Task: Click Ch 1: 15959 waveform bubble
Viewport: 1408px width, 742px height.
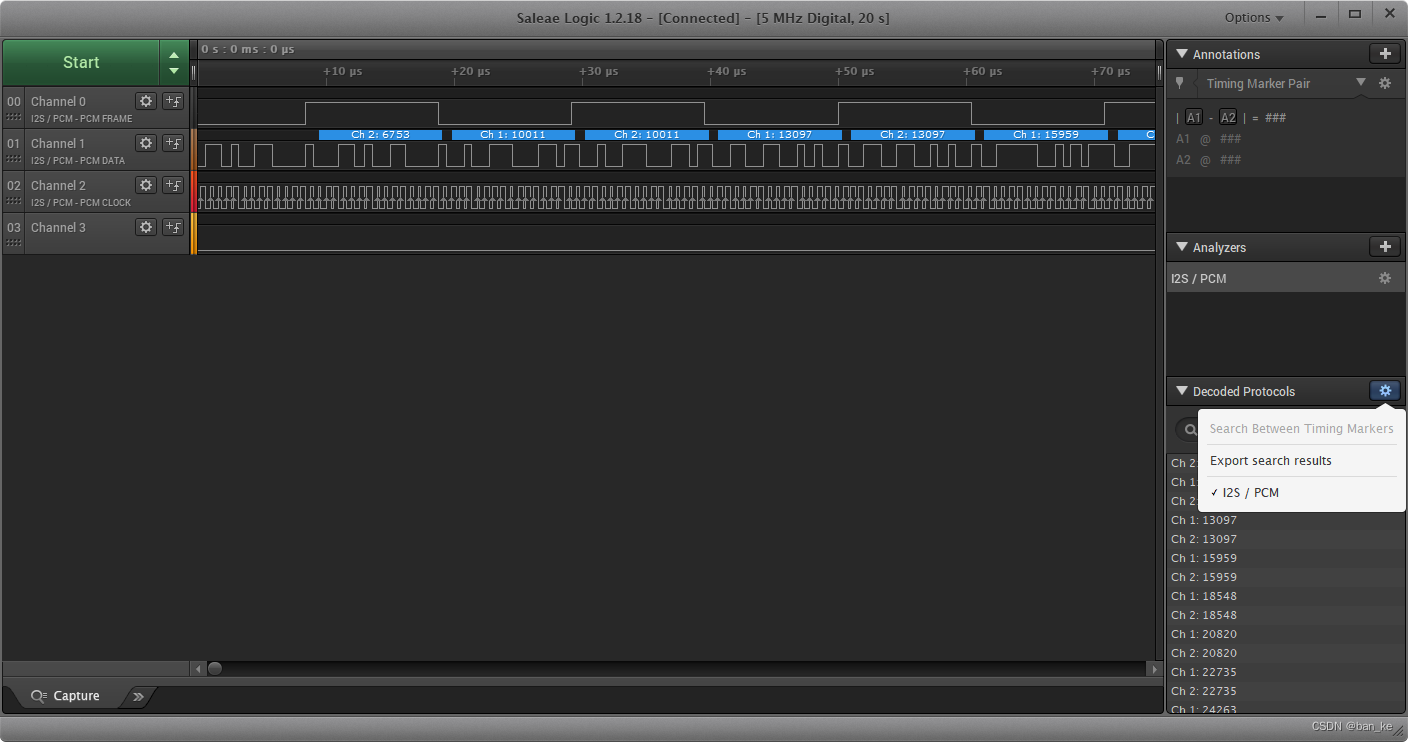Action: tap(1045, 134)
